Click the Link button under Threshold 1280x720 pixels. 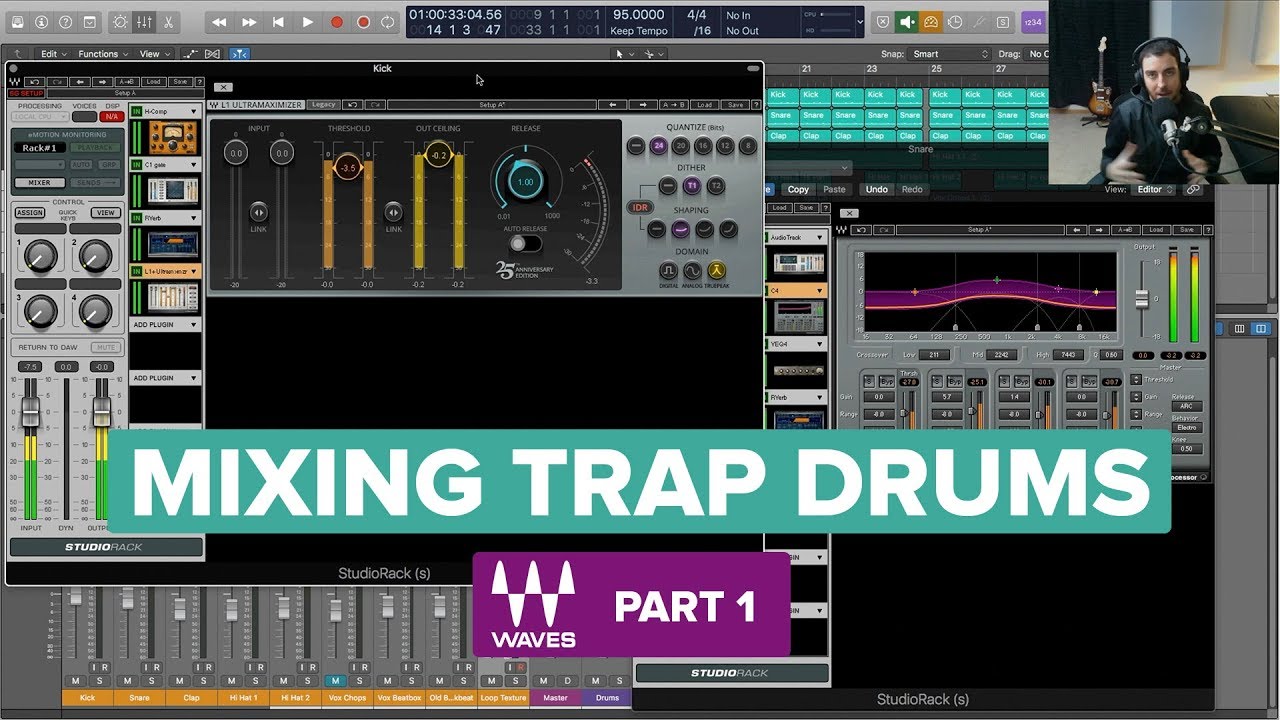click(x=393, y=212)
